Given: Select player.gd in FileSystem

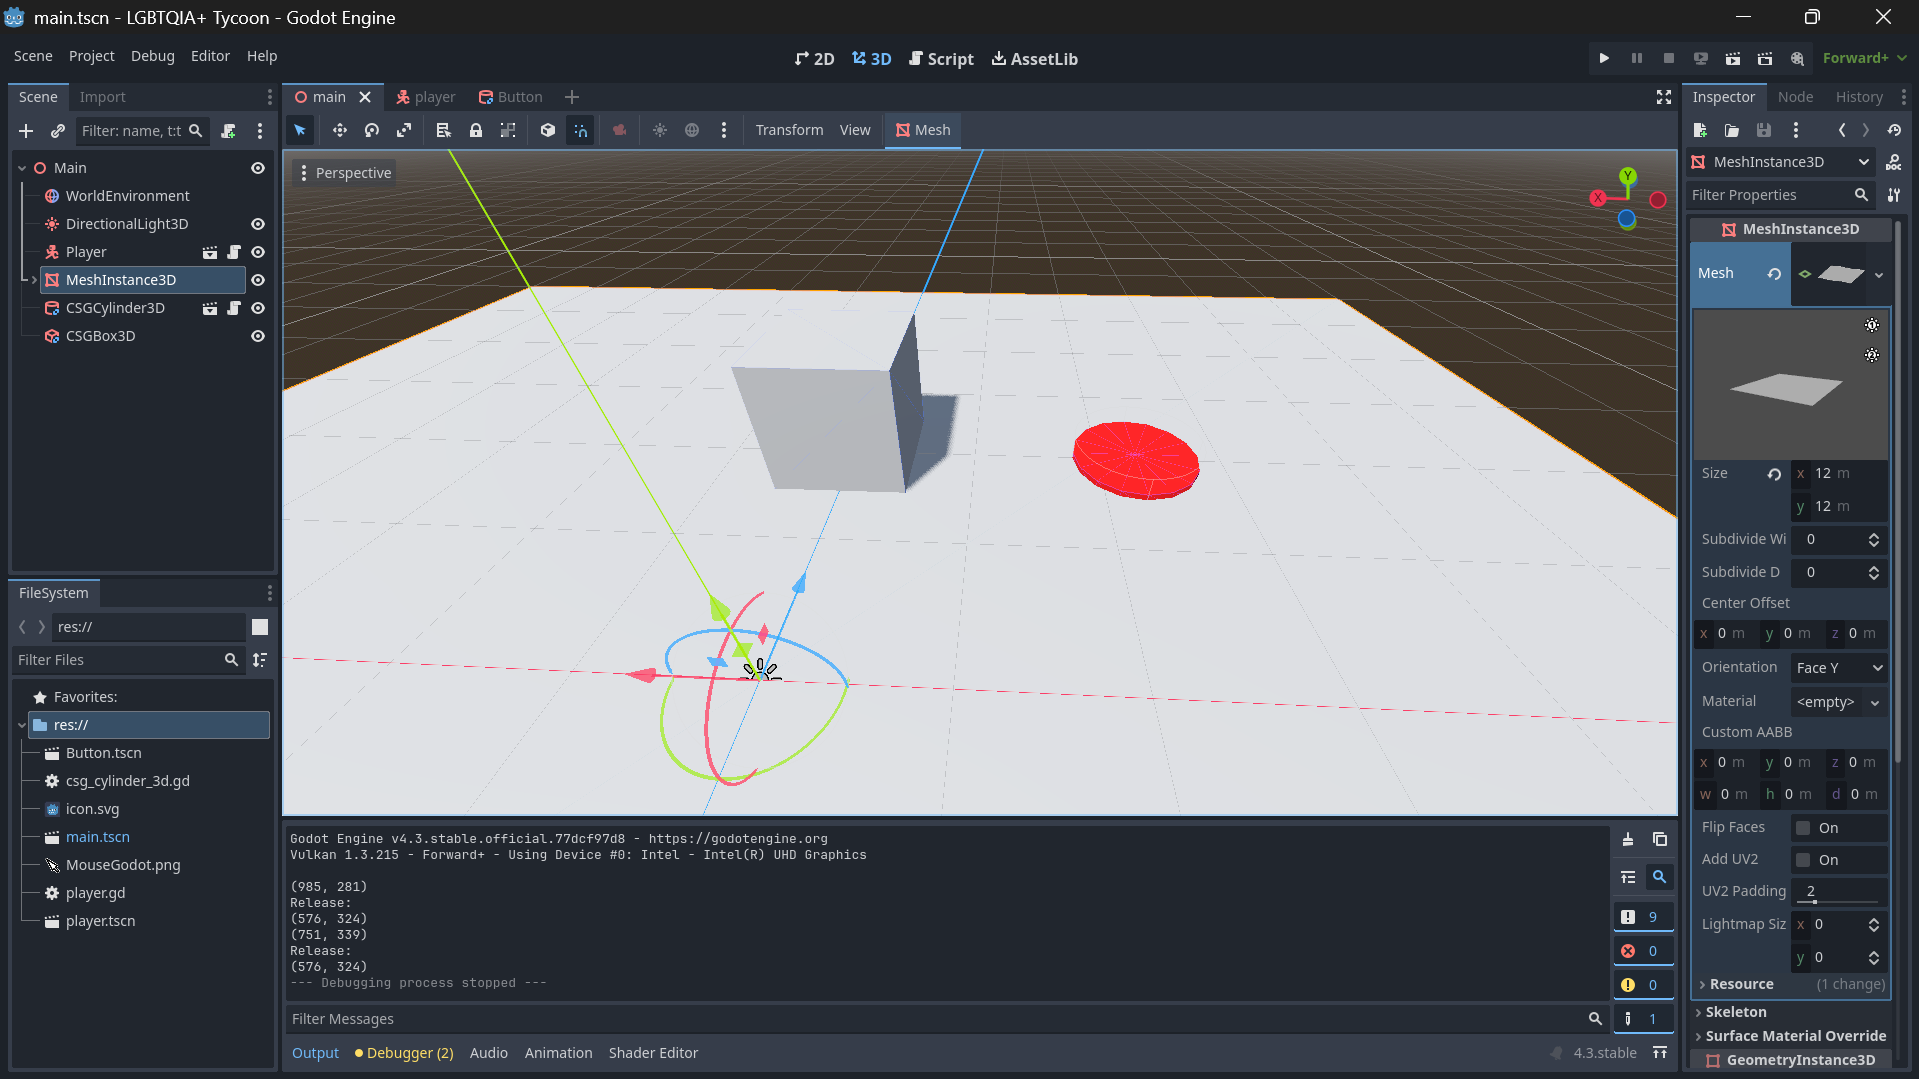Looking at the screenshot, I should point(95,893).
